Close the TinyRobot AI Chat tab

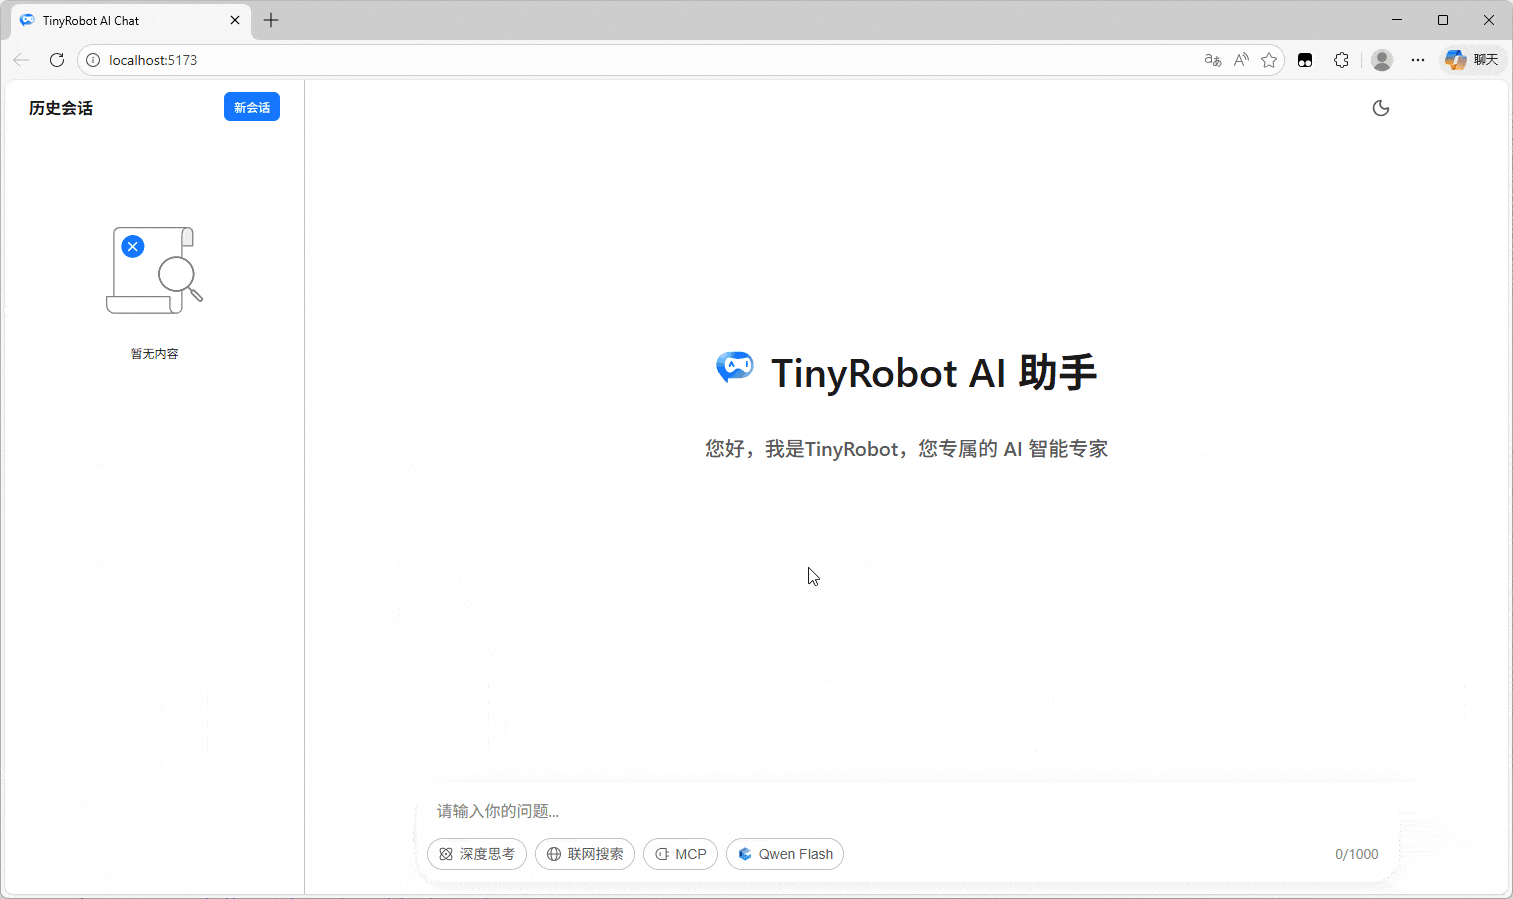click(x=235, y=20)
